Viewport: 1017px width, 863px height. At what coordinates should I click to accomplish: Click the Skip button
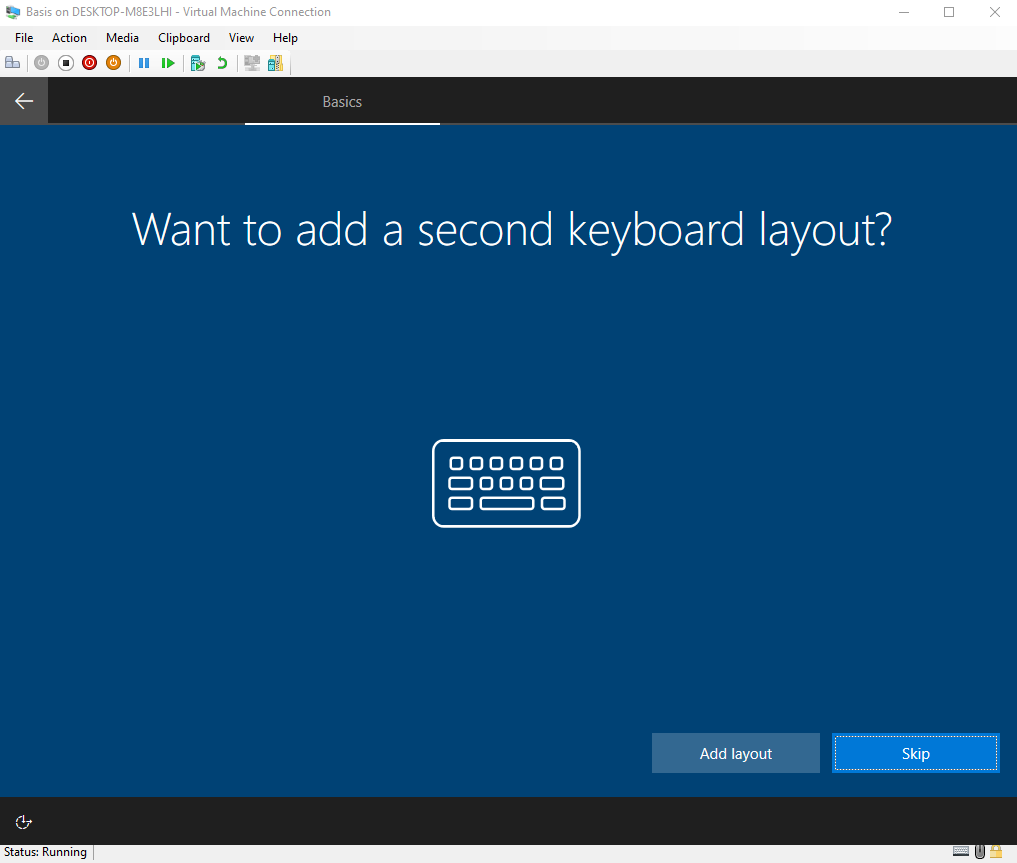pos(916,753)
